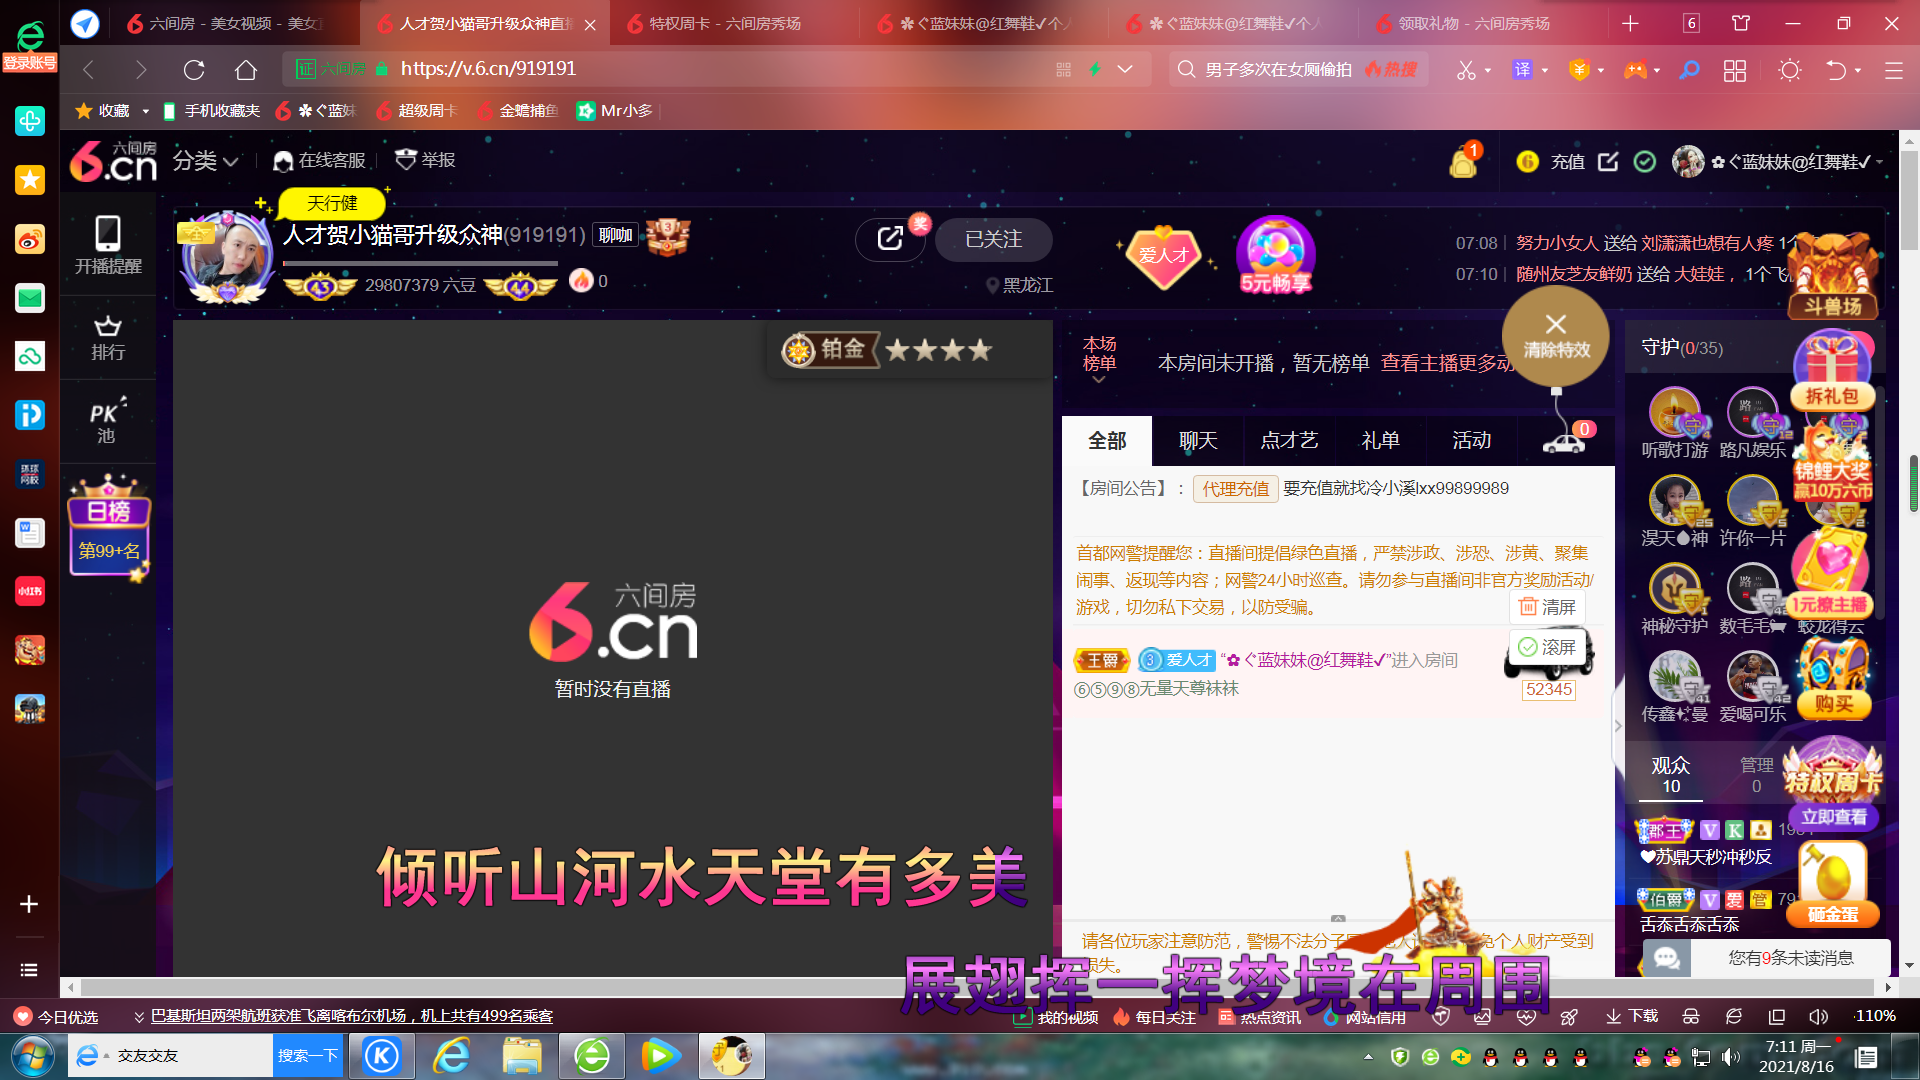Open the 砸金蛋 golden egg icon
Image resolution: width=1920 pixels, height=1080 pixels.
tap(1832, 884)
